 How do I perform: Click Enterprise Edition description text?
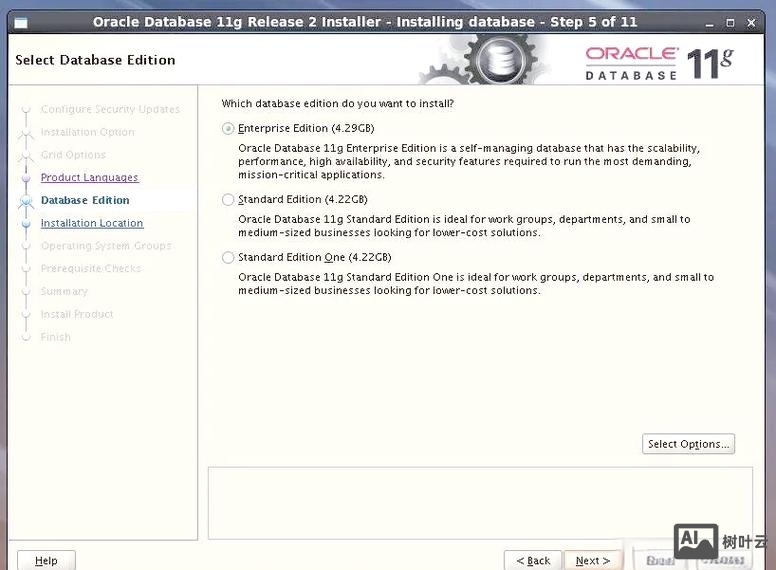[x=469, y=161]
